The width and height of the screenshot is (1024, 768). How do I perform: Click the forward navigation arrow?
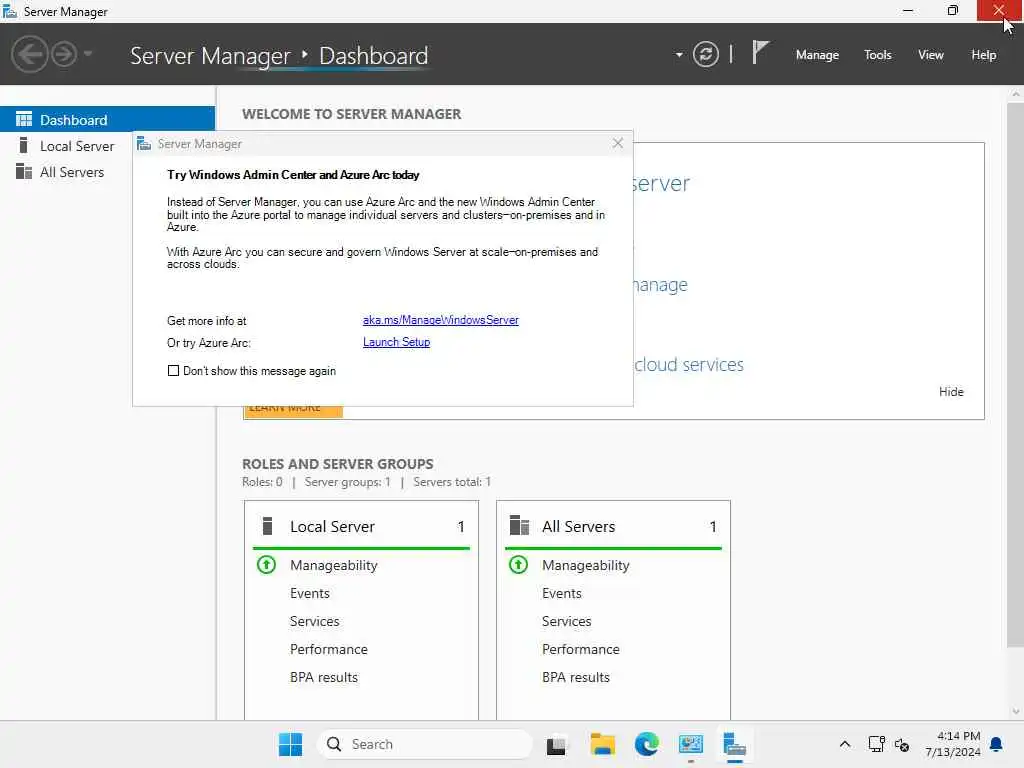pos(64,54)
